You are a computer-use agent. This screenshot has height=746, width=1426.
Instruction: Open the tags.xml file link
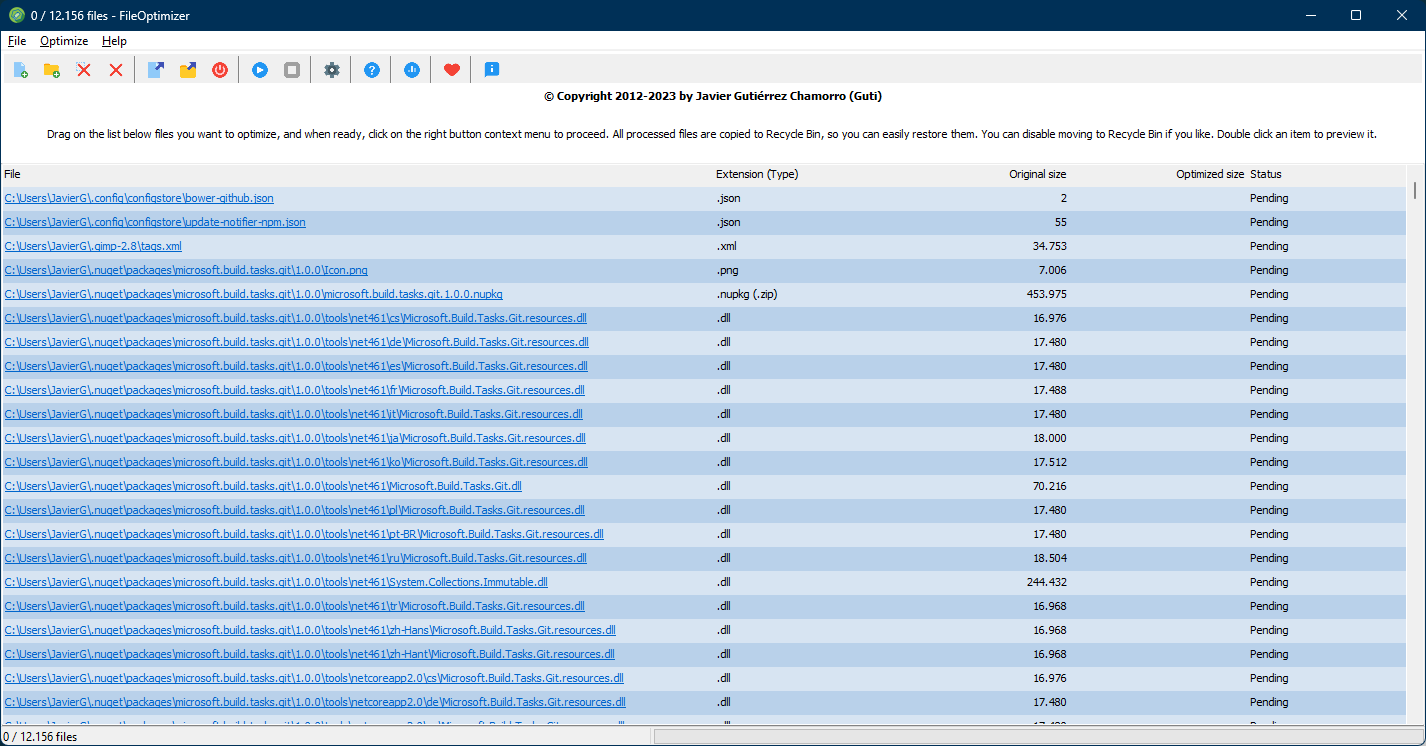[92, 246]
